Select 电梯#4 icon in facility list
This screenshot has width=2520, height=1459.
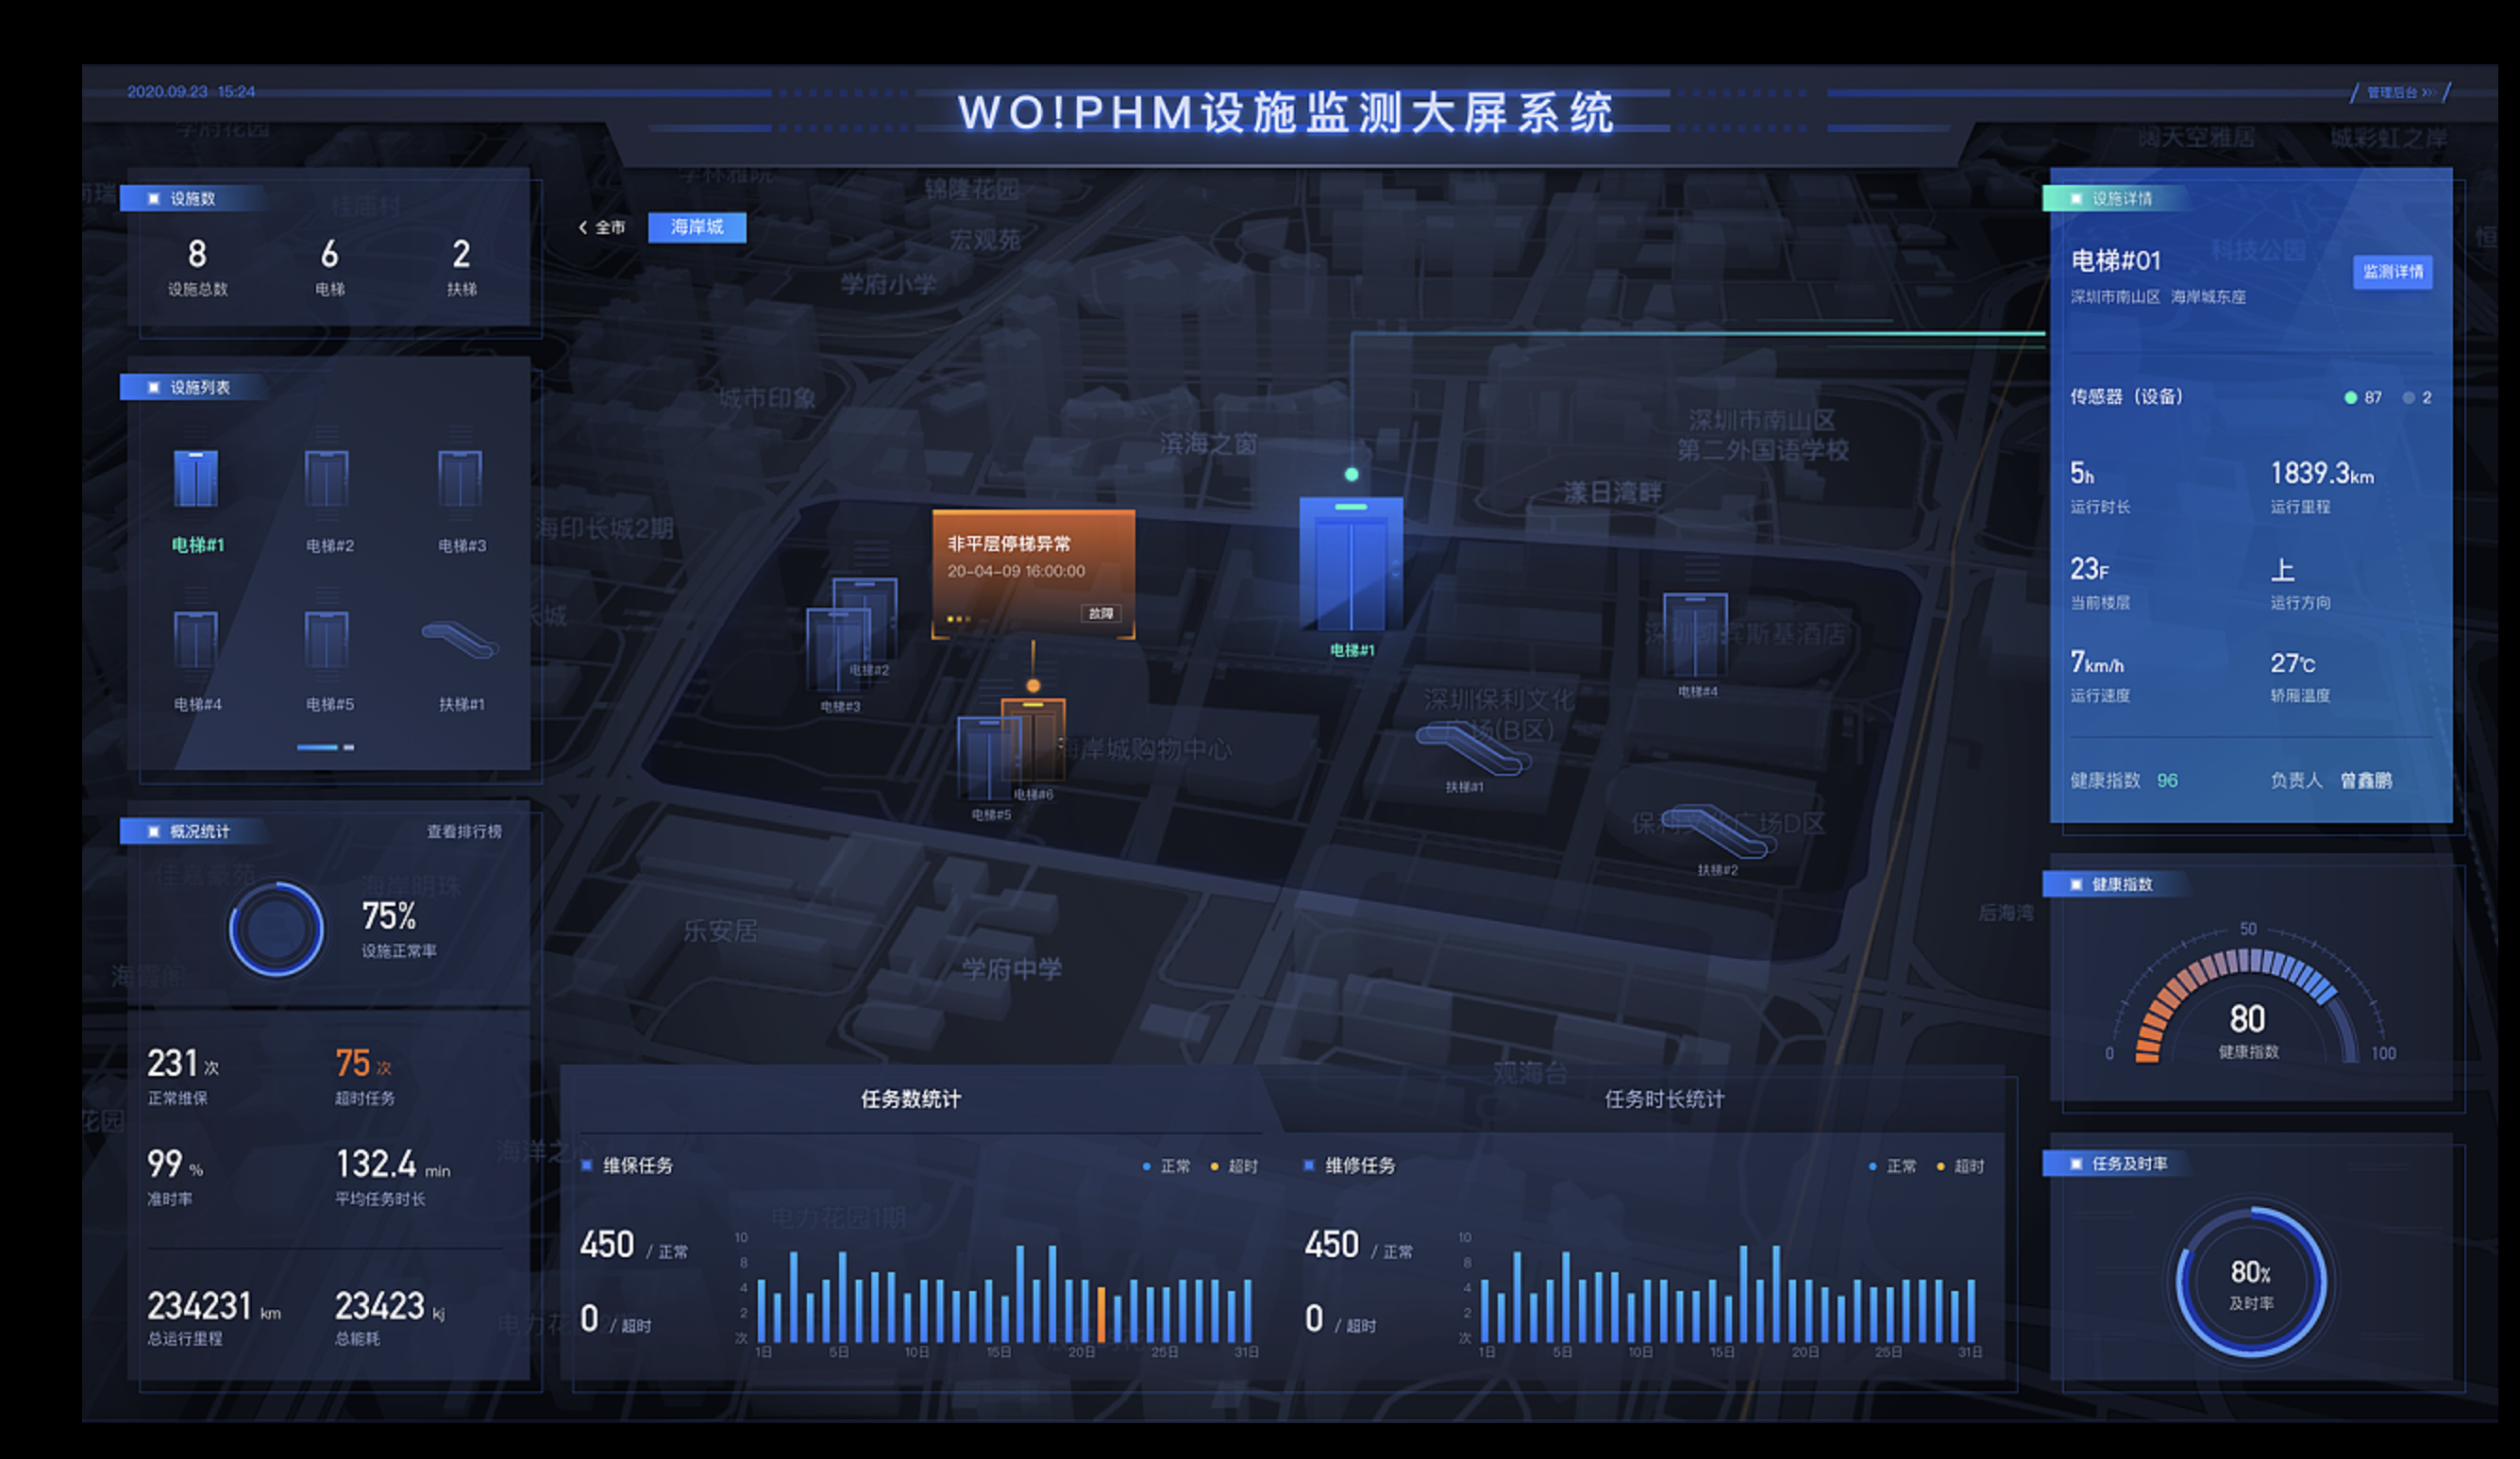pyautogui.click(x=196, y=639)
